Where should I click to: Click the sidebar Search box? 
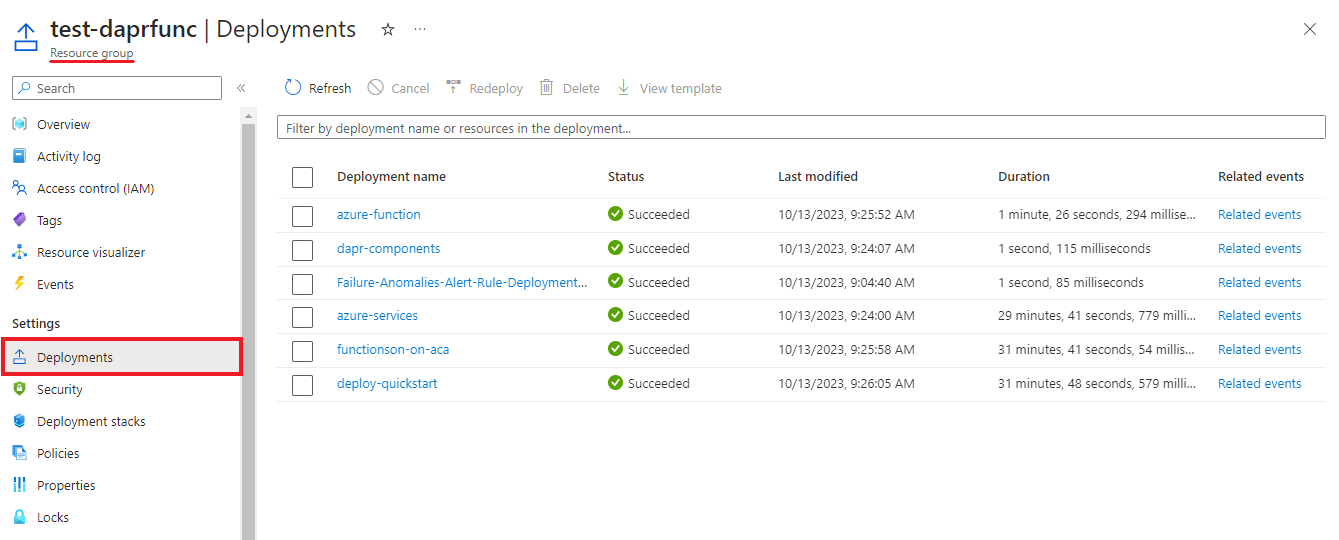pos(117,88)
